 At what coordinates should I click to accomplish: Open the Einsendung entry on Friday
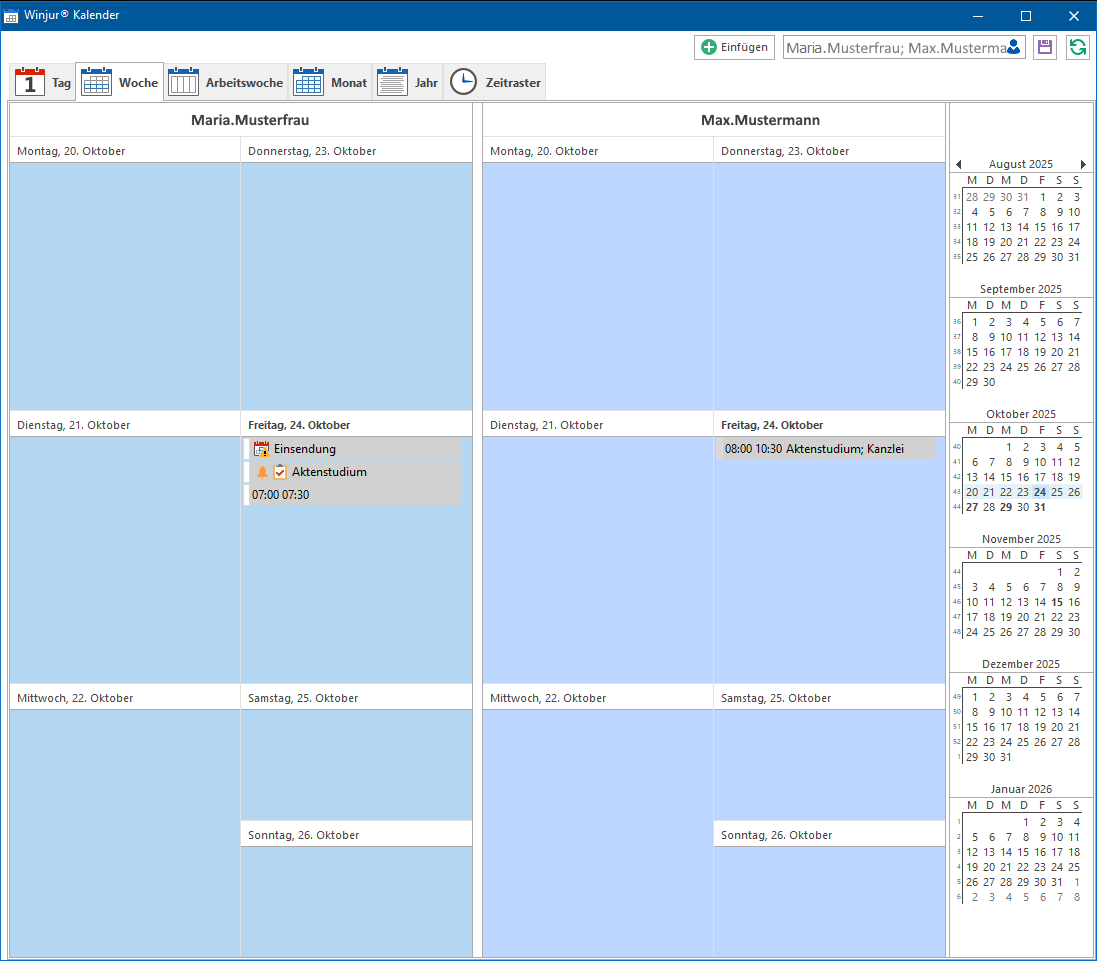(353, 449)
